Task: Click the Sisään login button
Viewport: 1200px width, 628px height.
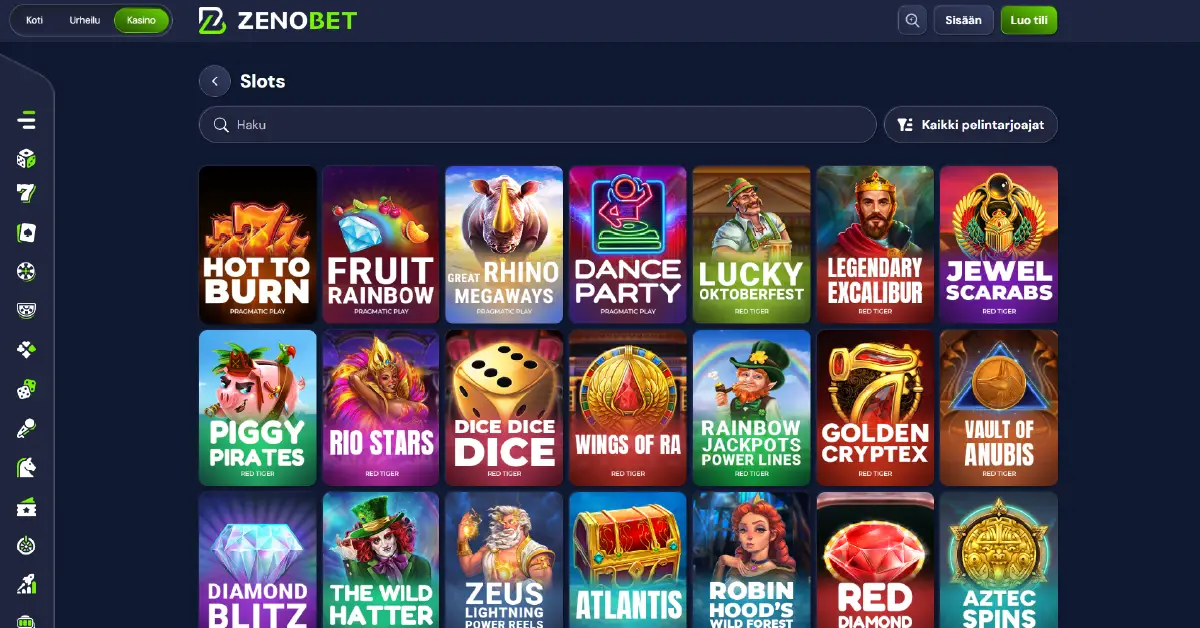Action: coord(963,20)
